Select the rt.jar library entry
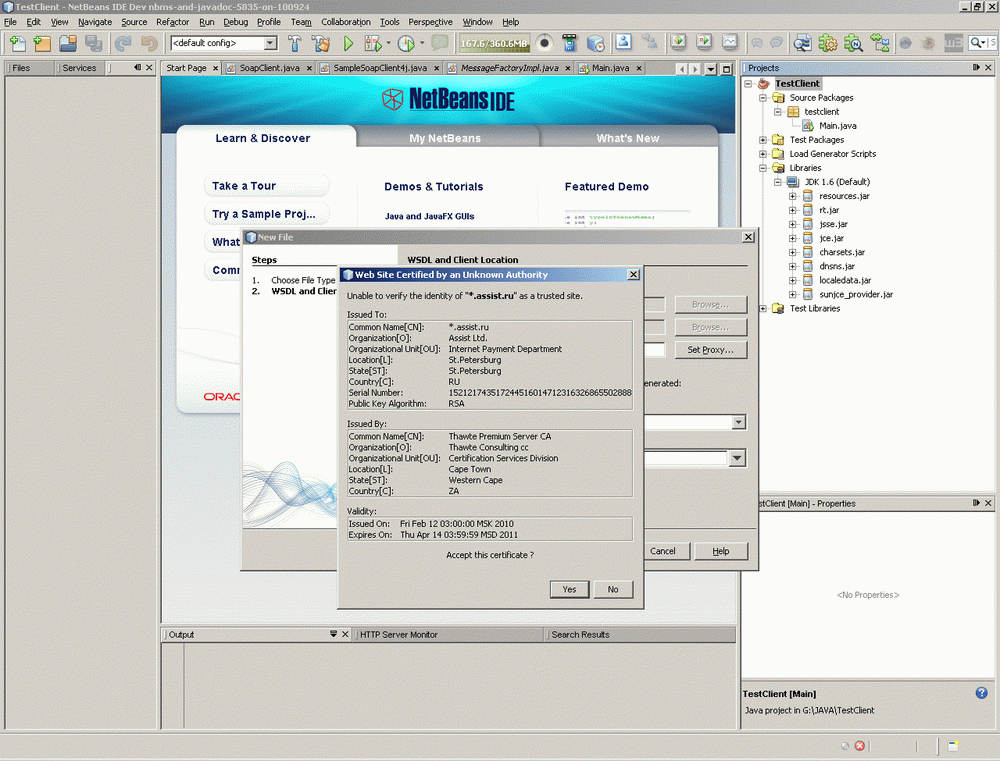This screenshot has height=761, width=1000. click(829, 210)
